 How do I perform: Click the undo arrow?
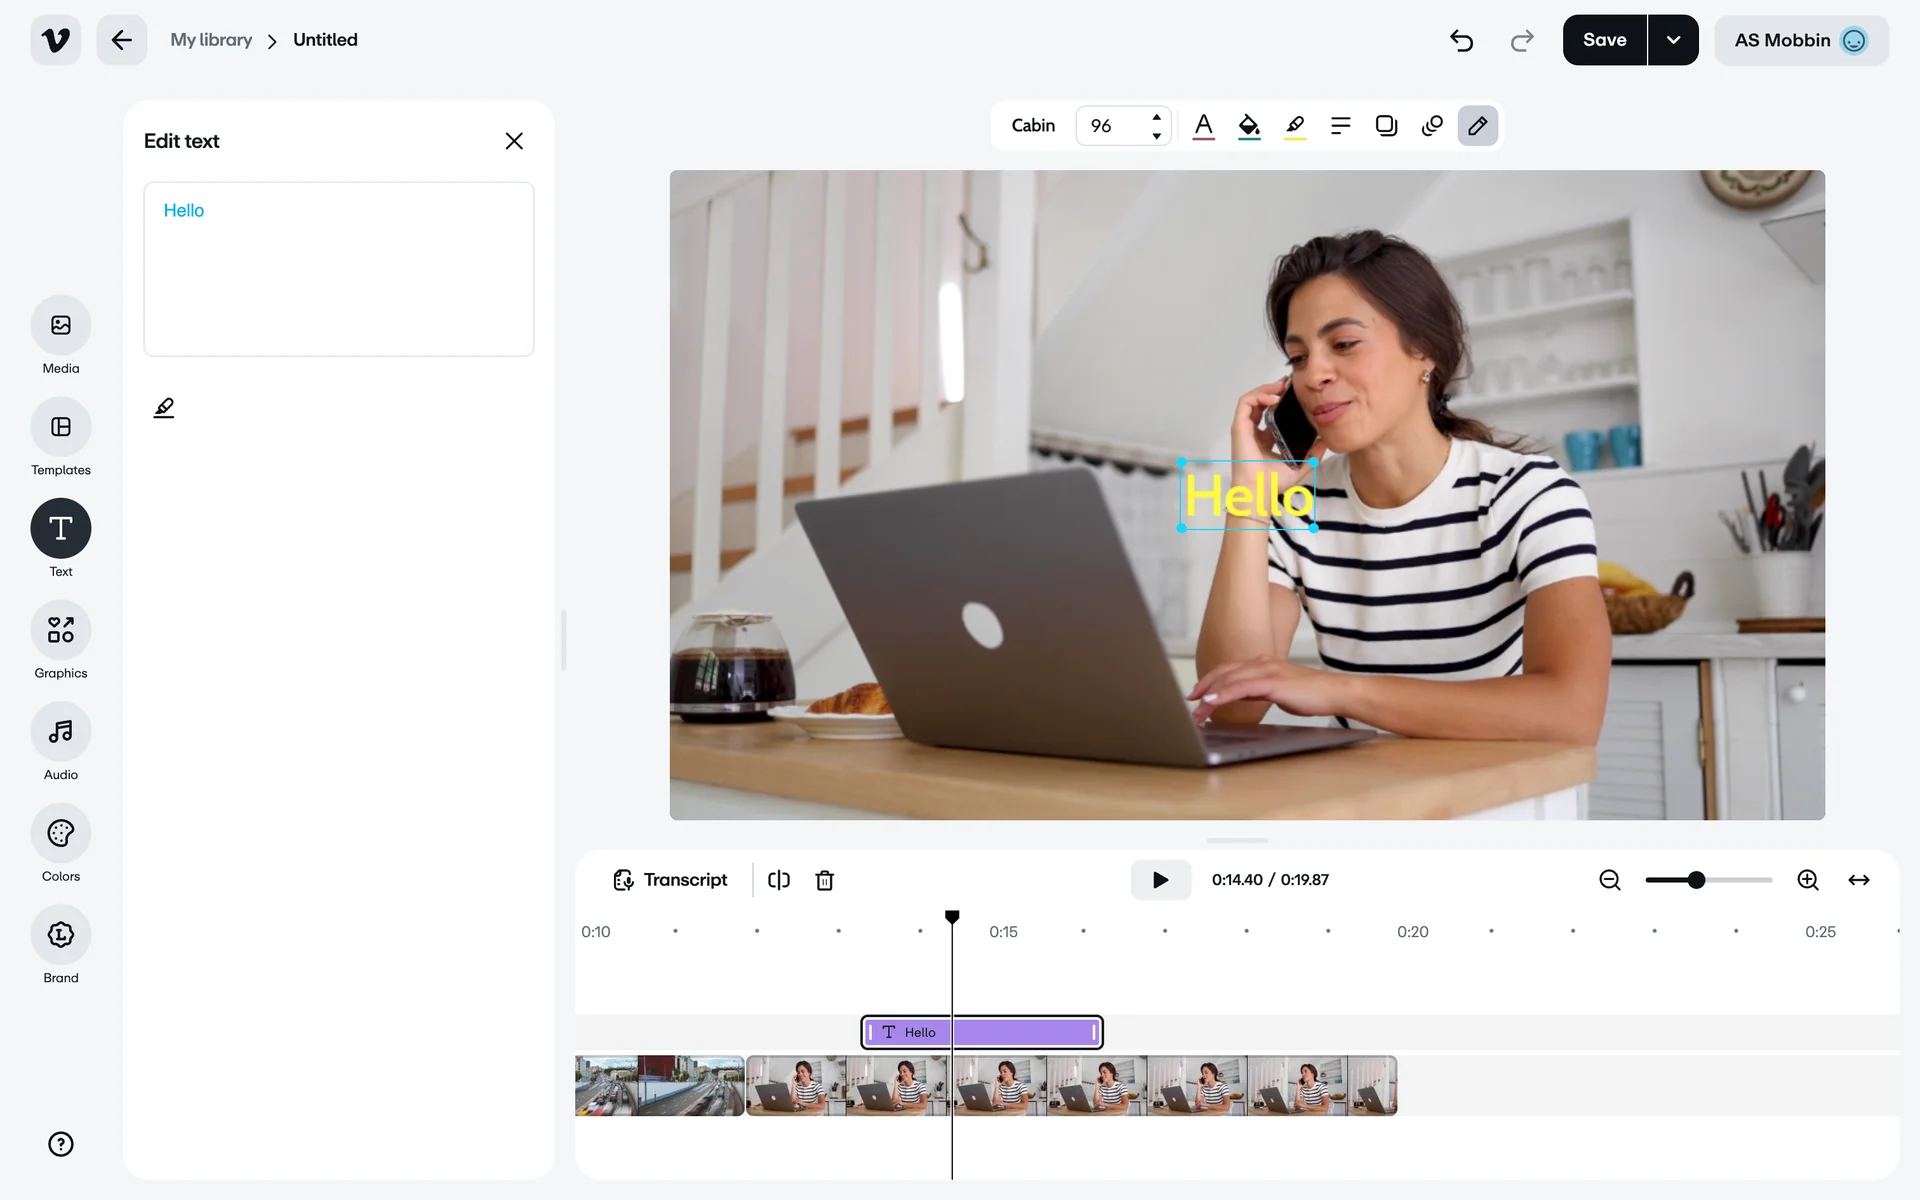(1461, 40)
